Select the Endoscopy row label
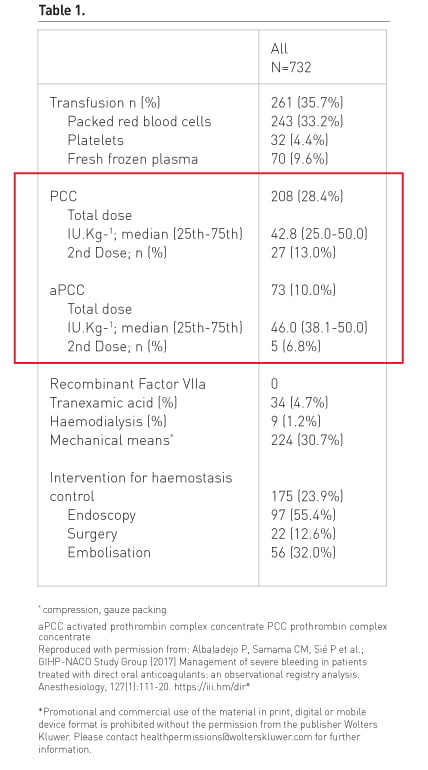 [102, 515]
